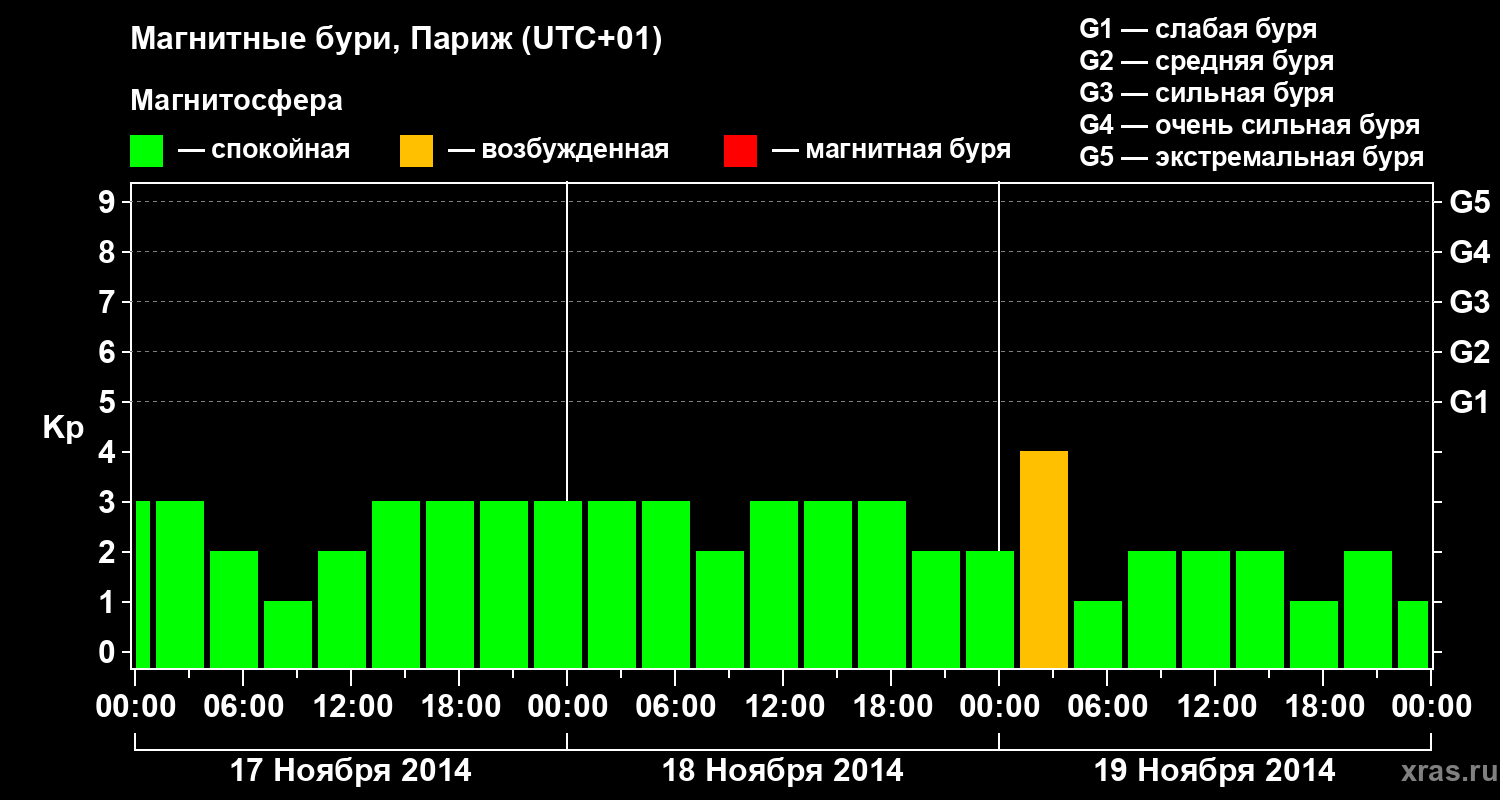Click the Kp axis label
This screenshot has height=800, width=1500.
tap(63, 429)
